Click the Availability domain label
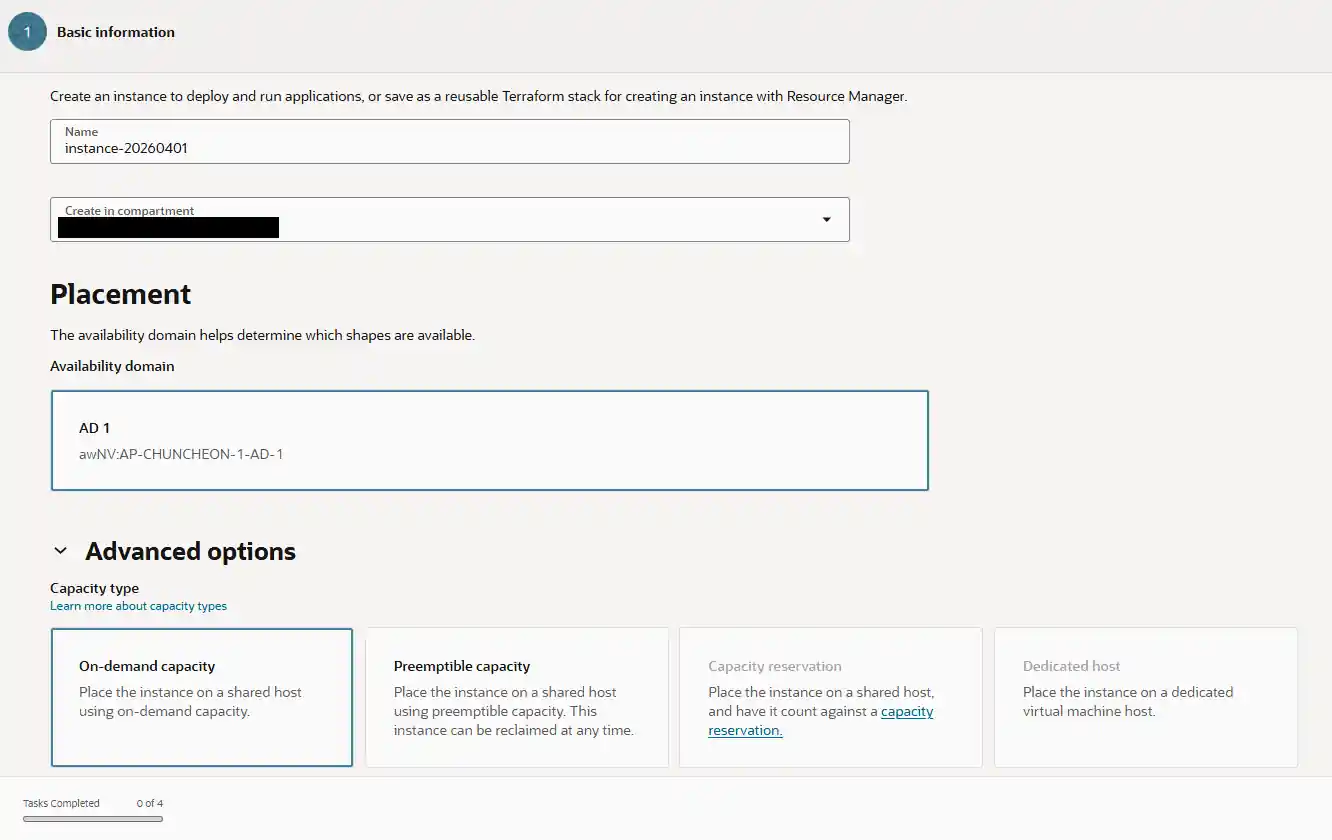1332x840 pixels. (x=112, y=366)
